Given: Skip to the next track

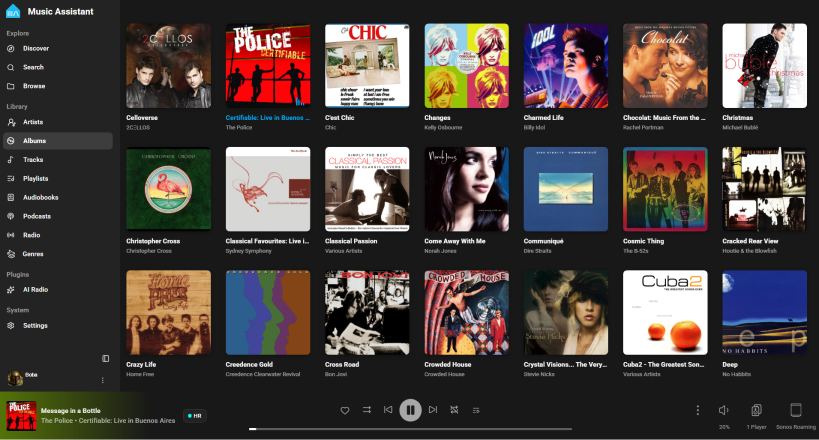Looking at the screenshot, I should tap(433, 410).
